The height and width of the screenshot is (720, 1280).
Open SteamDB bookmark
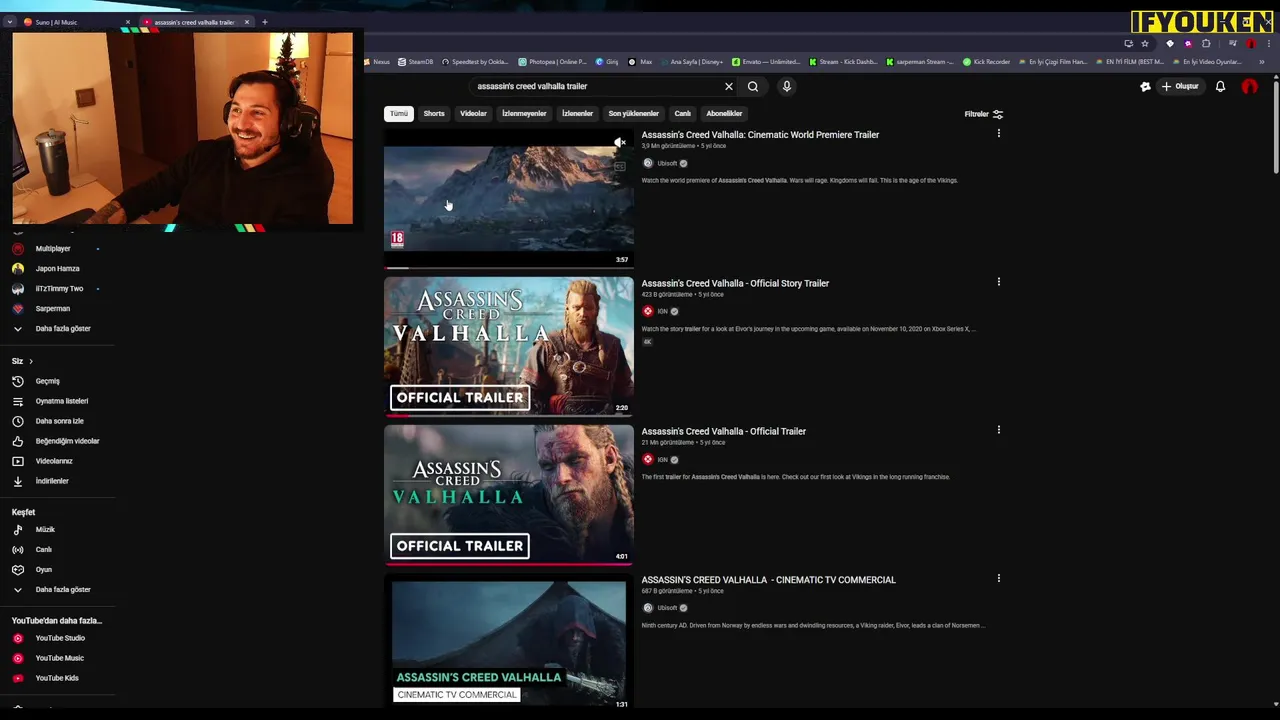pyautogui.click(x=415, y=62)
